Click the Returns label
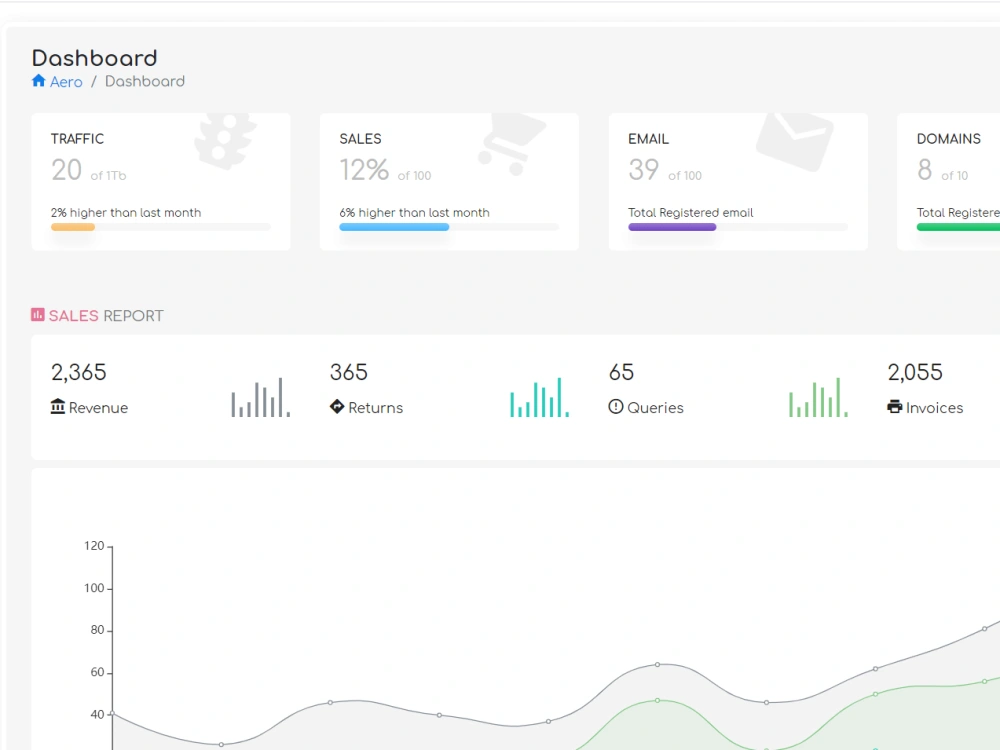This screenshot has width=1000, height=750. tap(376, 408)
